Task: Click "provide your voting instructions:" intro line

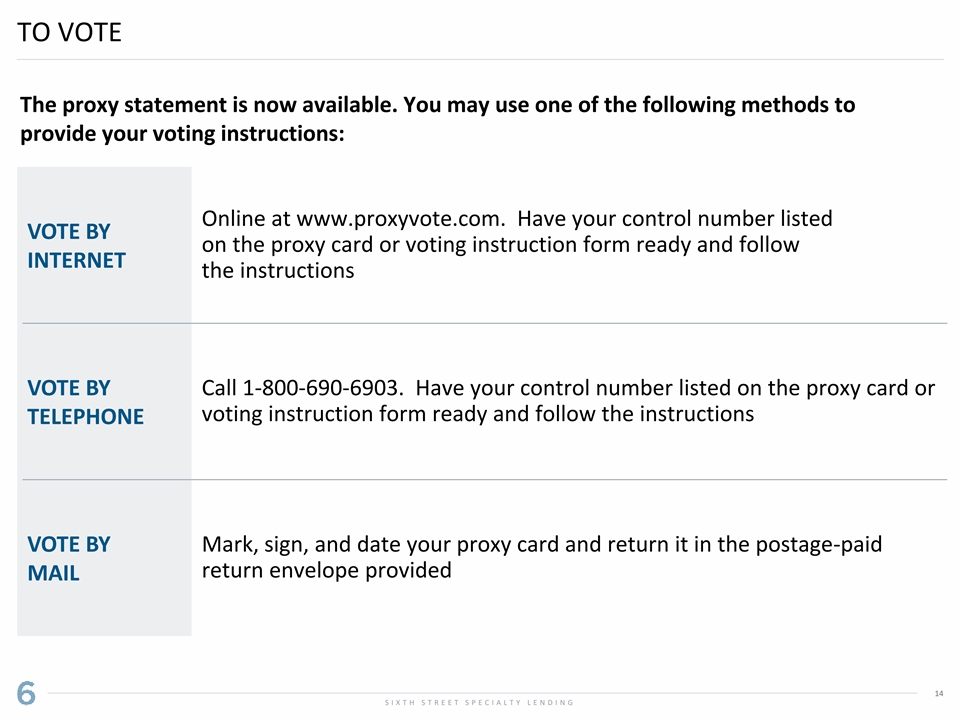Action: [x=182, y=134]
